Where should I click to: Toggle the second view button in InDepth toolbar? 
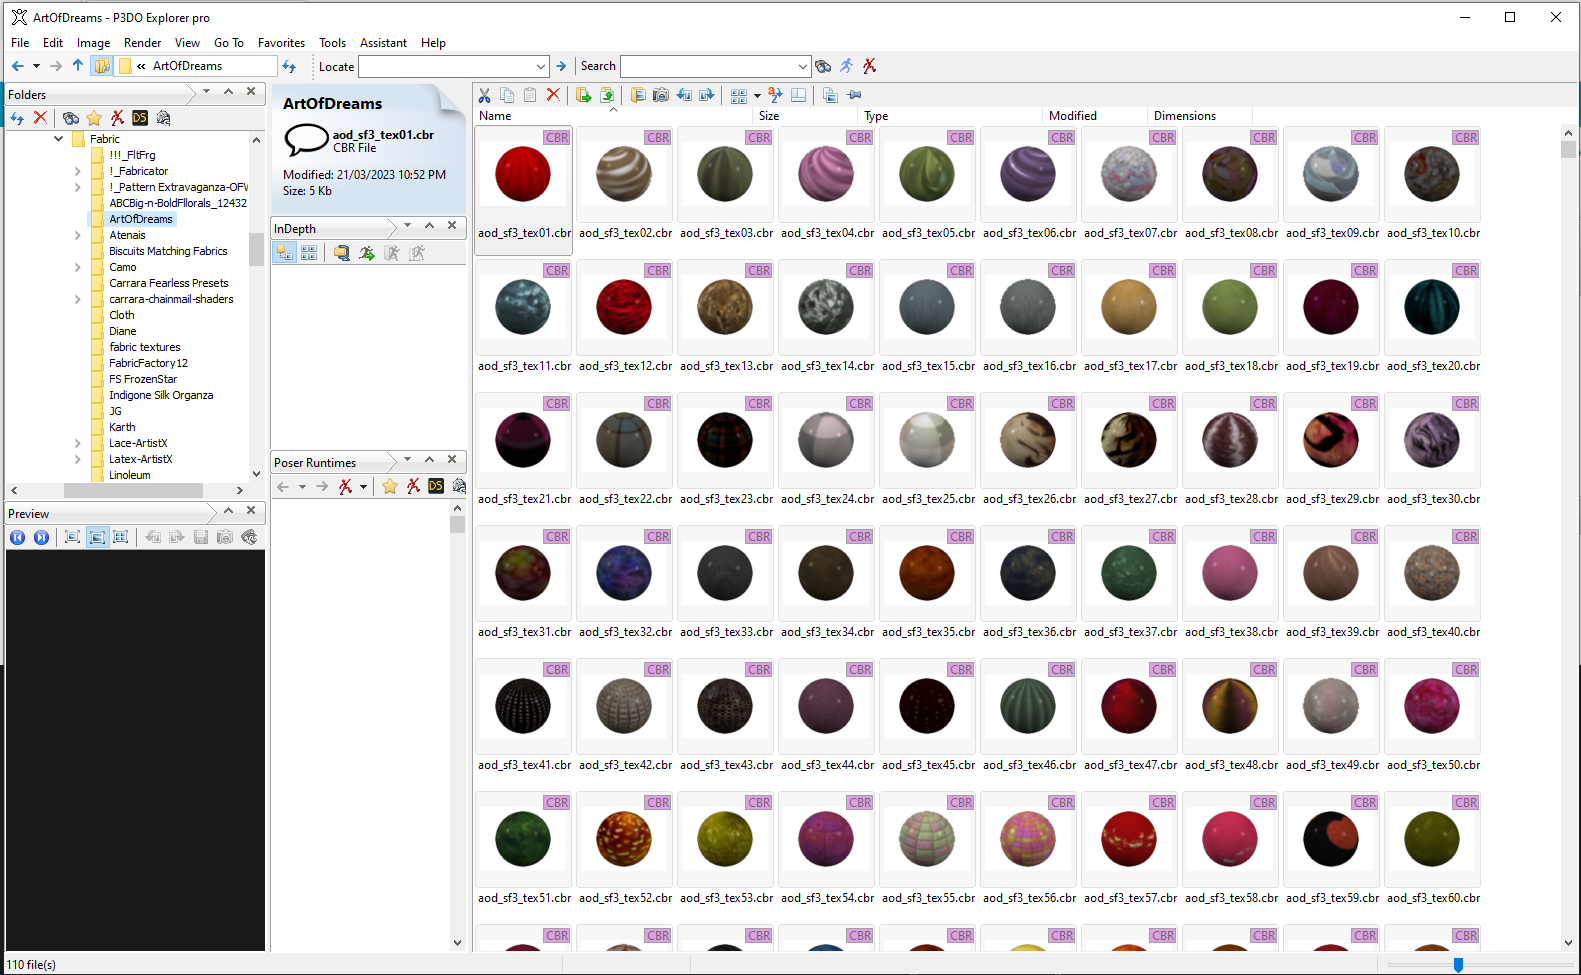(x=309, y=253)
